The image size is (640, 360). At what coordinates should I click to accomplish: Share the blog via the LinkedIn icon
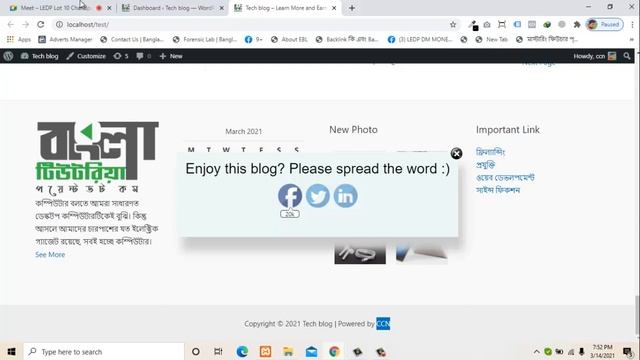point(345,196)
